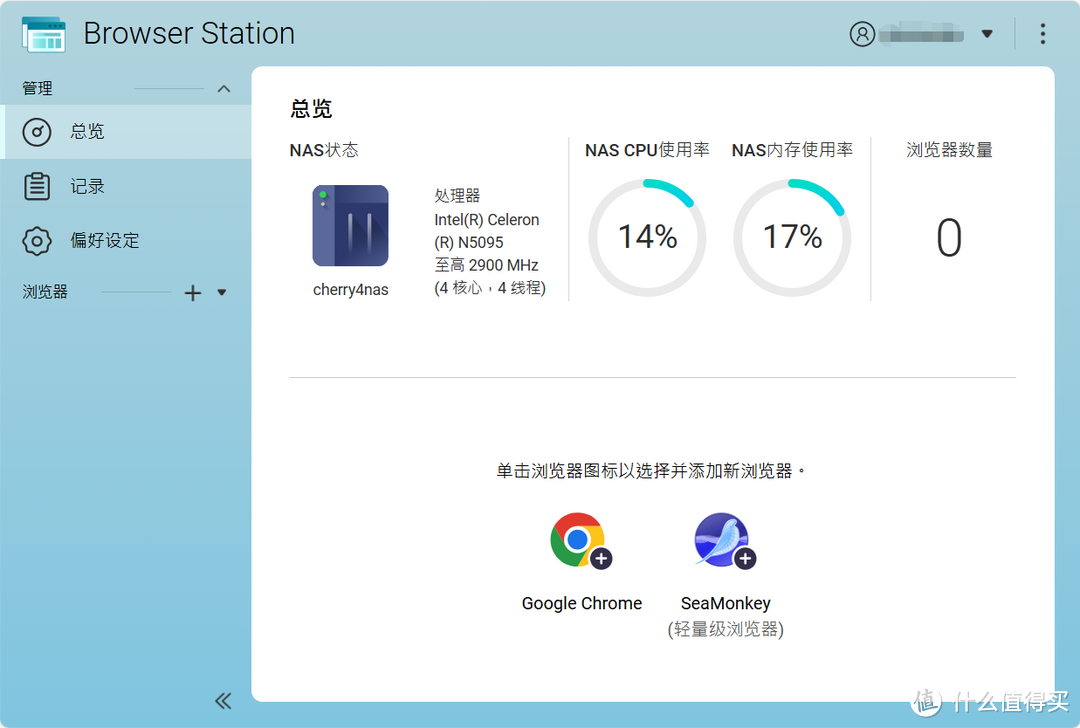Open the Browser Station logo icon
This screenshot has width=1080, height=728.
[x=44, y=33]
